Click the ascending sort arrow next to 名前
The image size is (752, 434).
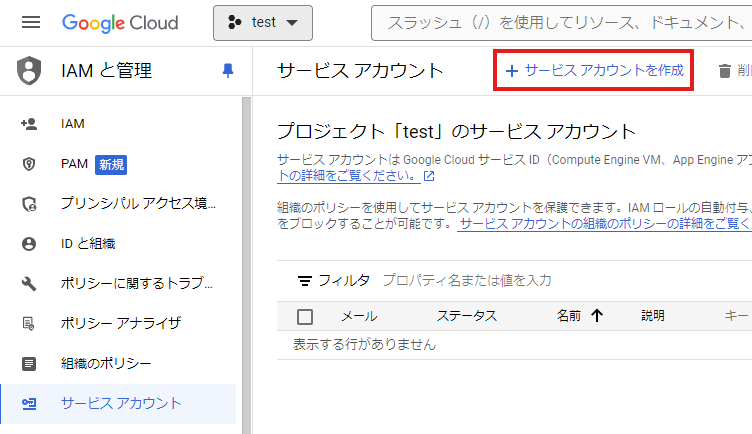[597, 316]
